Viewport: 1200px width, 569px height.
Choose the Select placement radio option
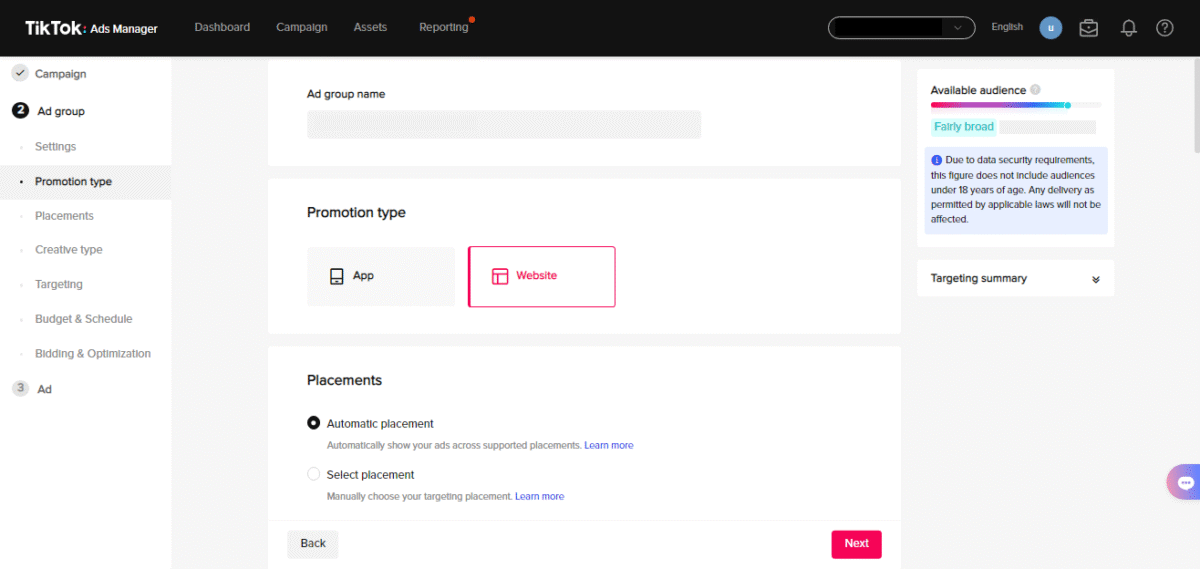pyautogui.click(x=314, y=474)
